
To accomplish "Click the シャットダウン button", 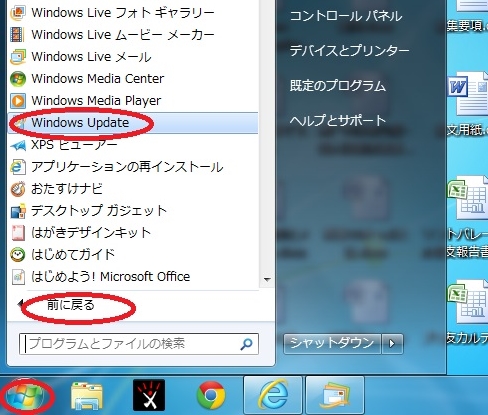I will [x=332, y=343].
